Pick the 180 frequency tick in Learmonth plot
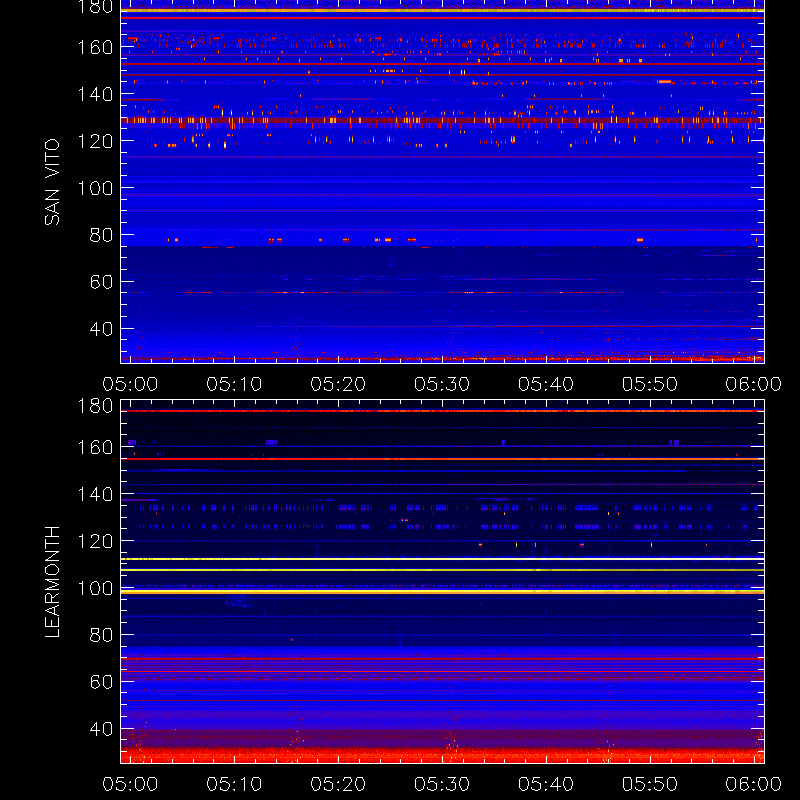The height and width of the screenshot is (800, 800). [95, 406]
